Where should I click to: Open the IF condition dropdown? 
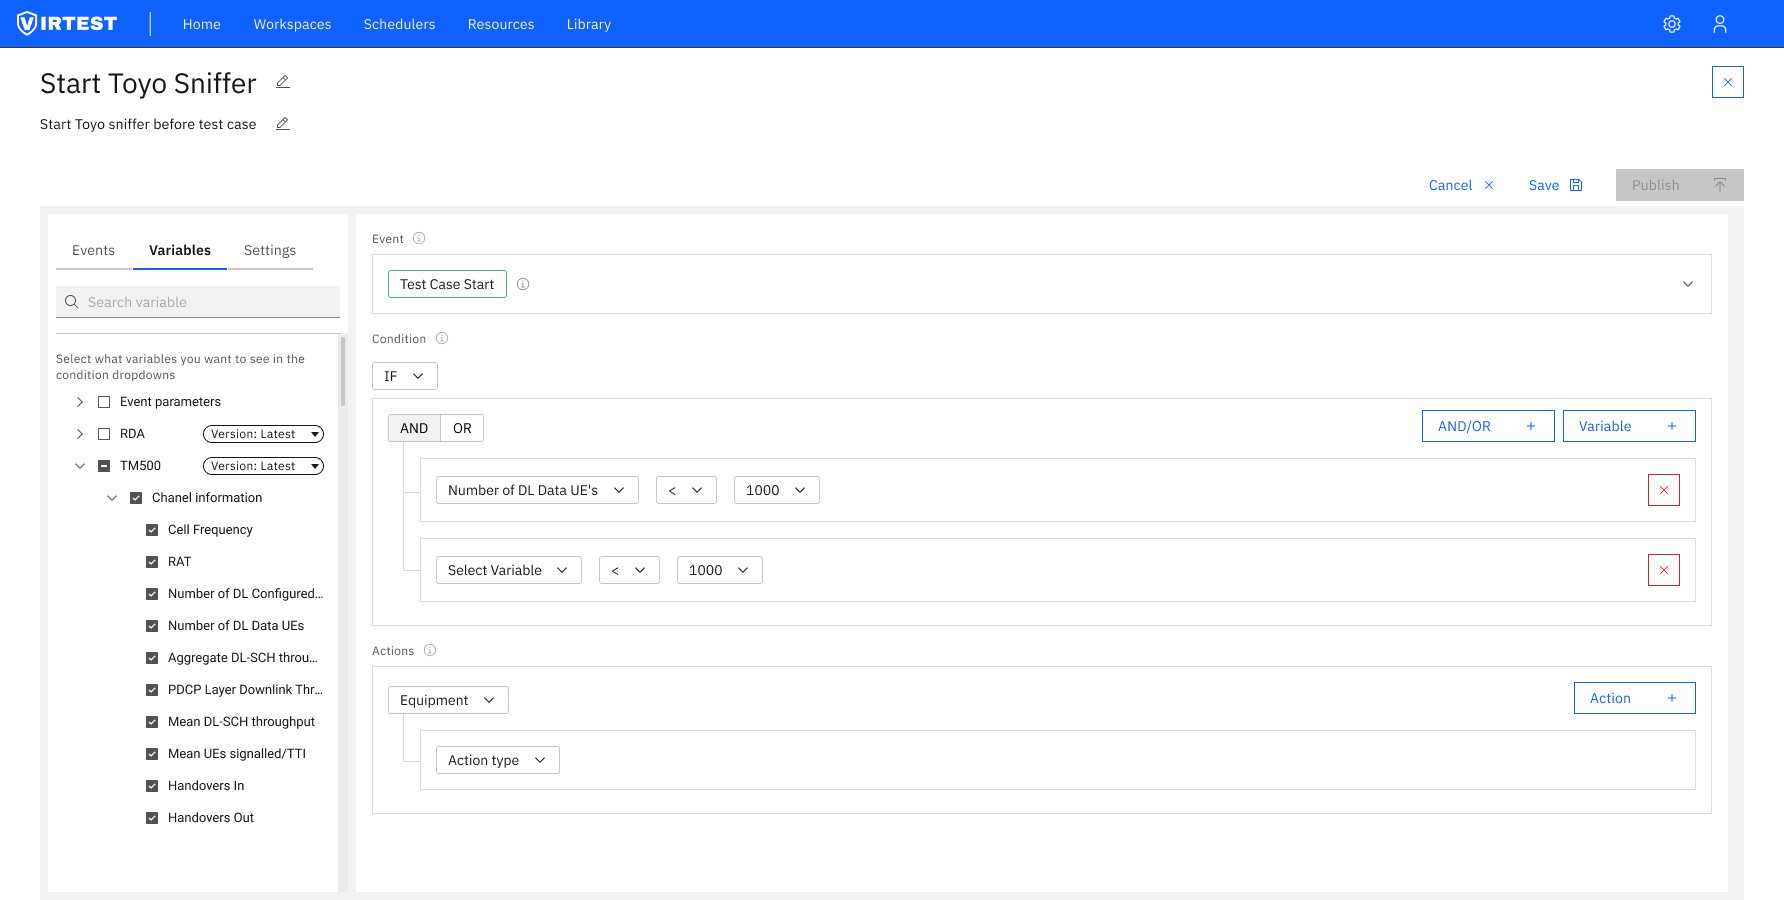point(404,376)
